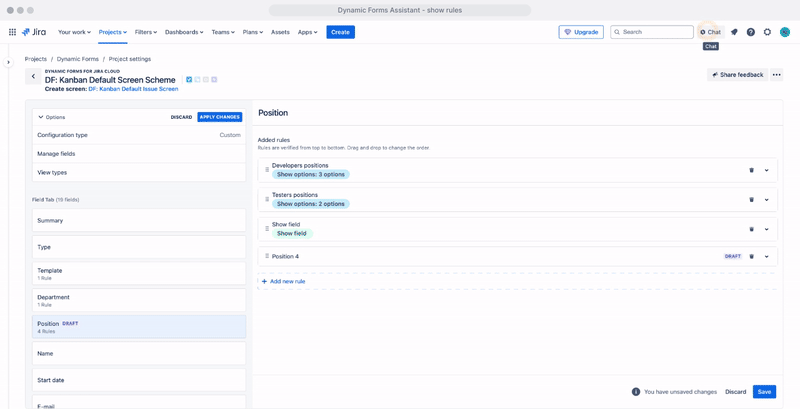Expand the Developers positions rule

pos(766,170)
